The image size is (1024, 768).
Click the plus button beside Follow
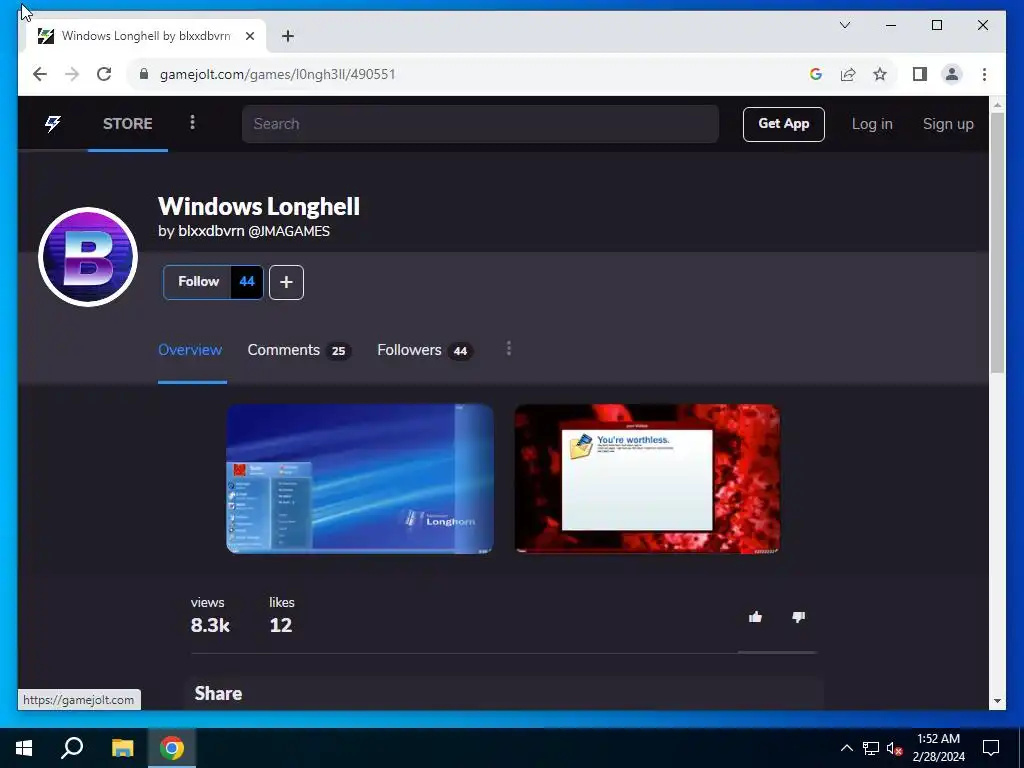click(x=286, y=282)
